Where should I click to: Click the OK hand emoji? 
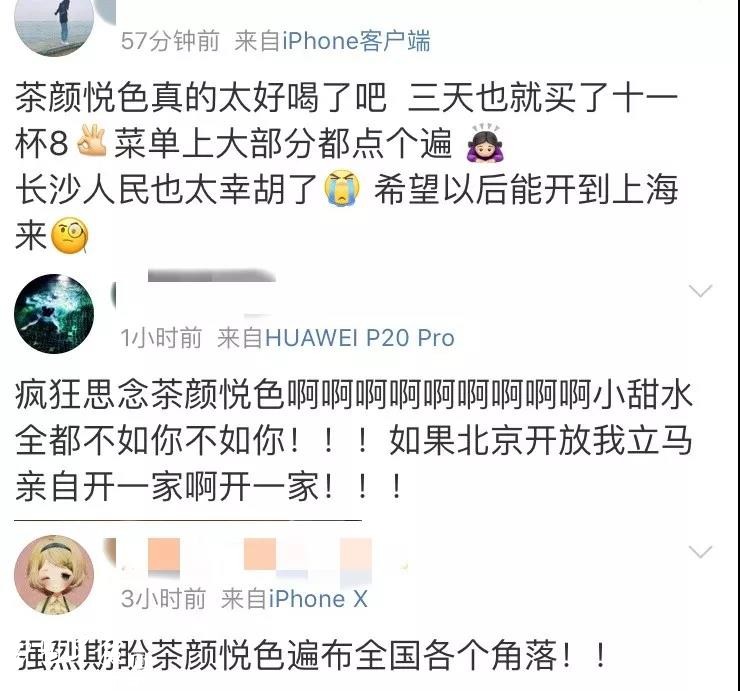pyautogui.click(x=91, y=141)
